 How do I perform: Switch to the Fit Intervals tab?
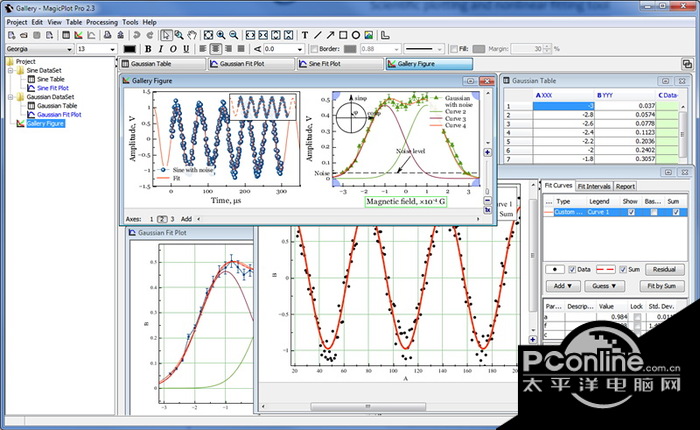(593, 186)
